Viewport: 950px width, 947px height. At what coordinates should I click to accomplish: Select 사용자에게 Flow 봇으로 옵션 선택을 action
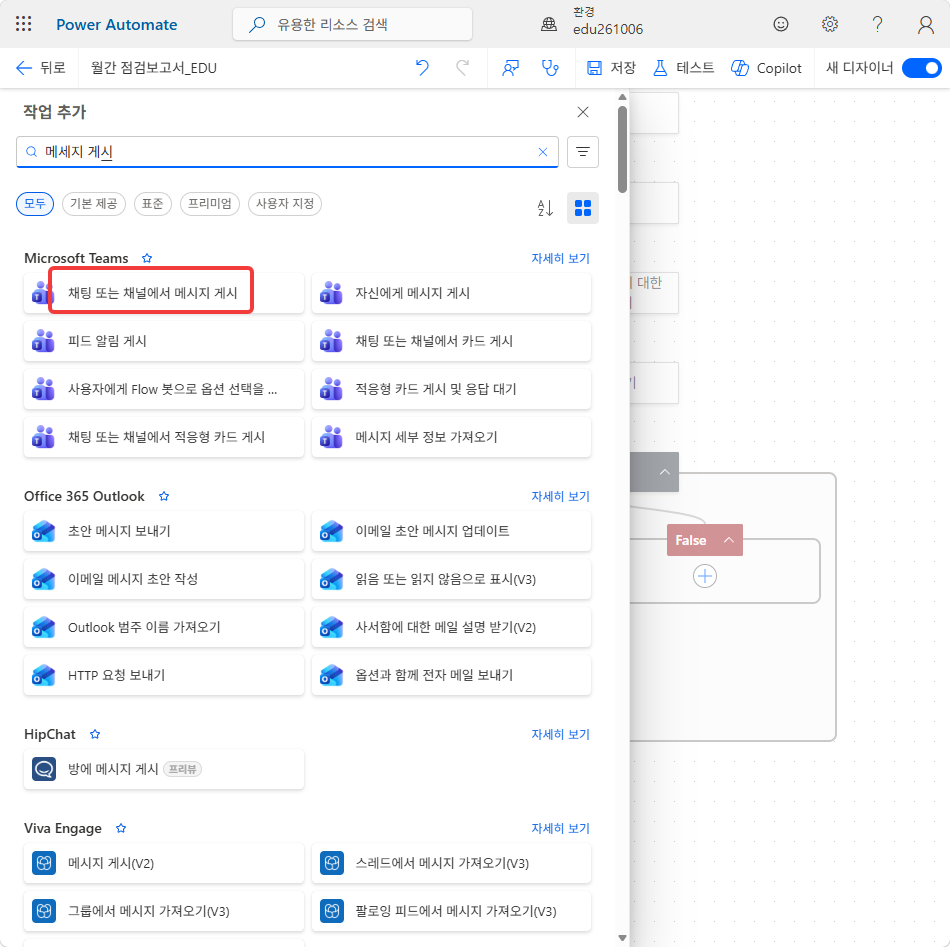(x=164, y=389)
